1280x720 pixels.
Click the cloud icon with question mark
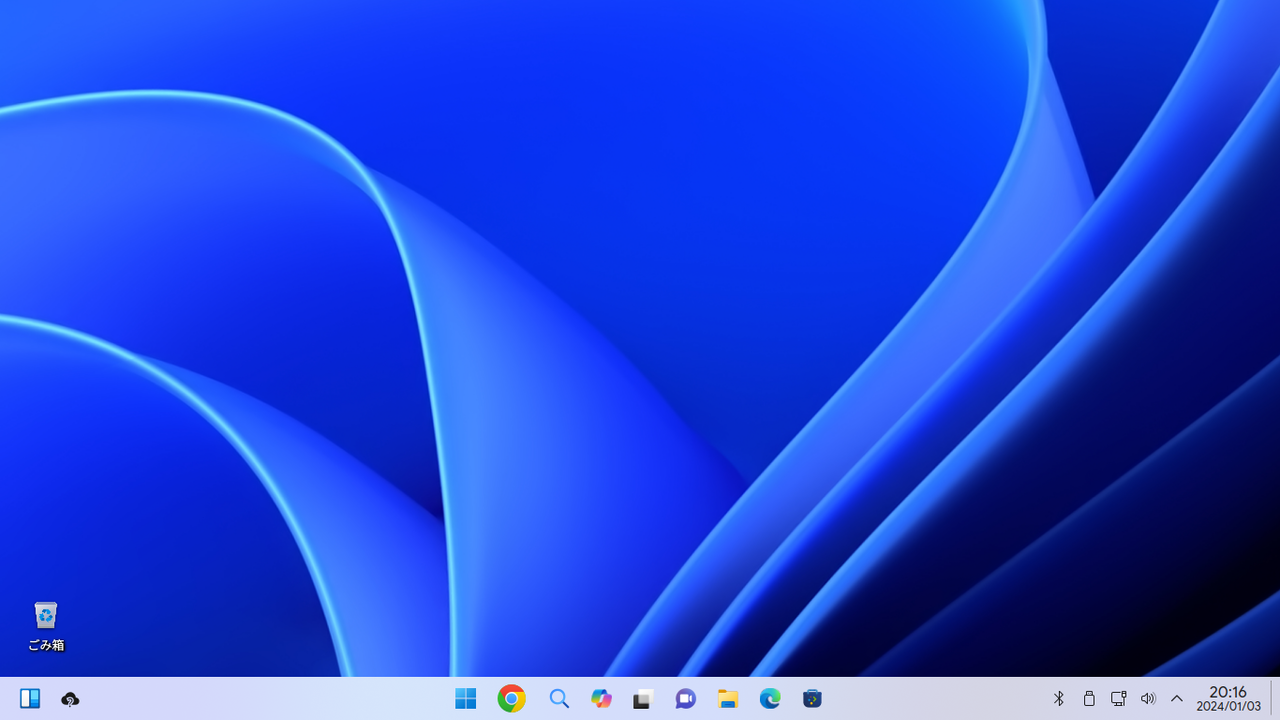click(70, 699)
